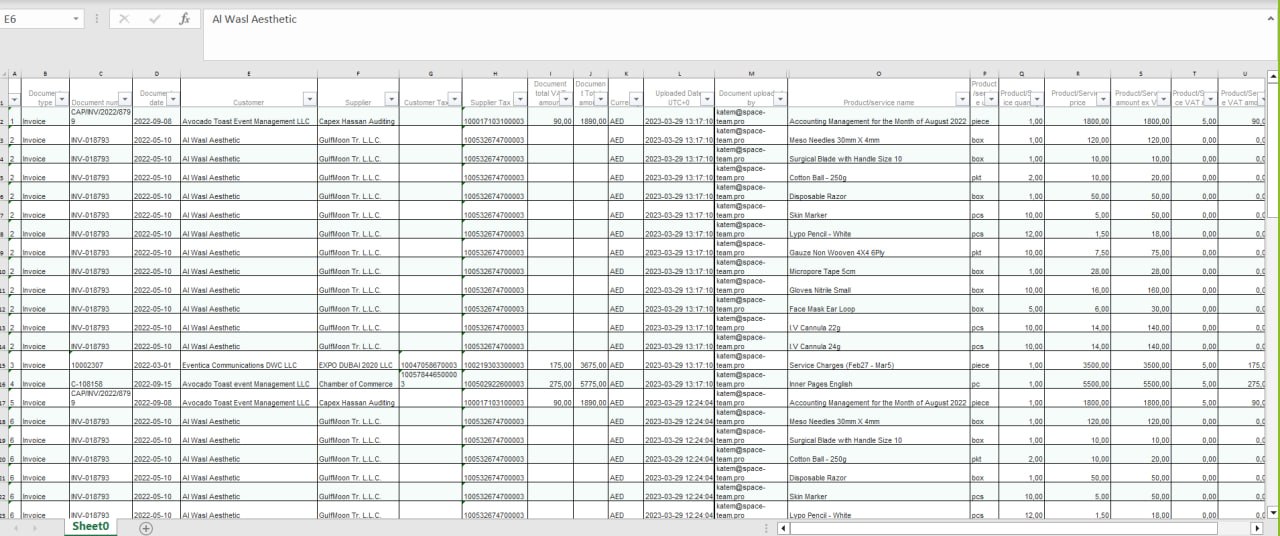Image resolution: width=1280 pixels, height=536 pixels.
Task: Select Face Mask Ear Loop cell
Action: click(x=878, y=304)
